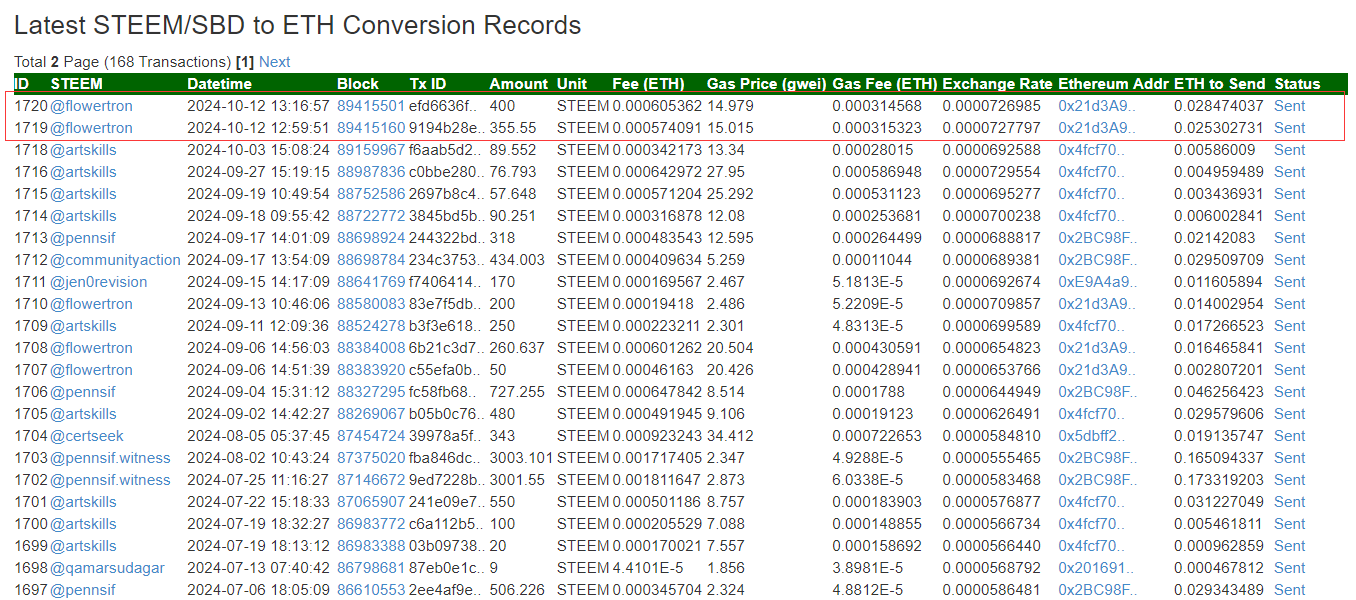Click current page number [1]
Image resolution: width=1356 pixels, height=600 pixels.
tap(245, 62)
